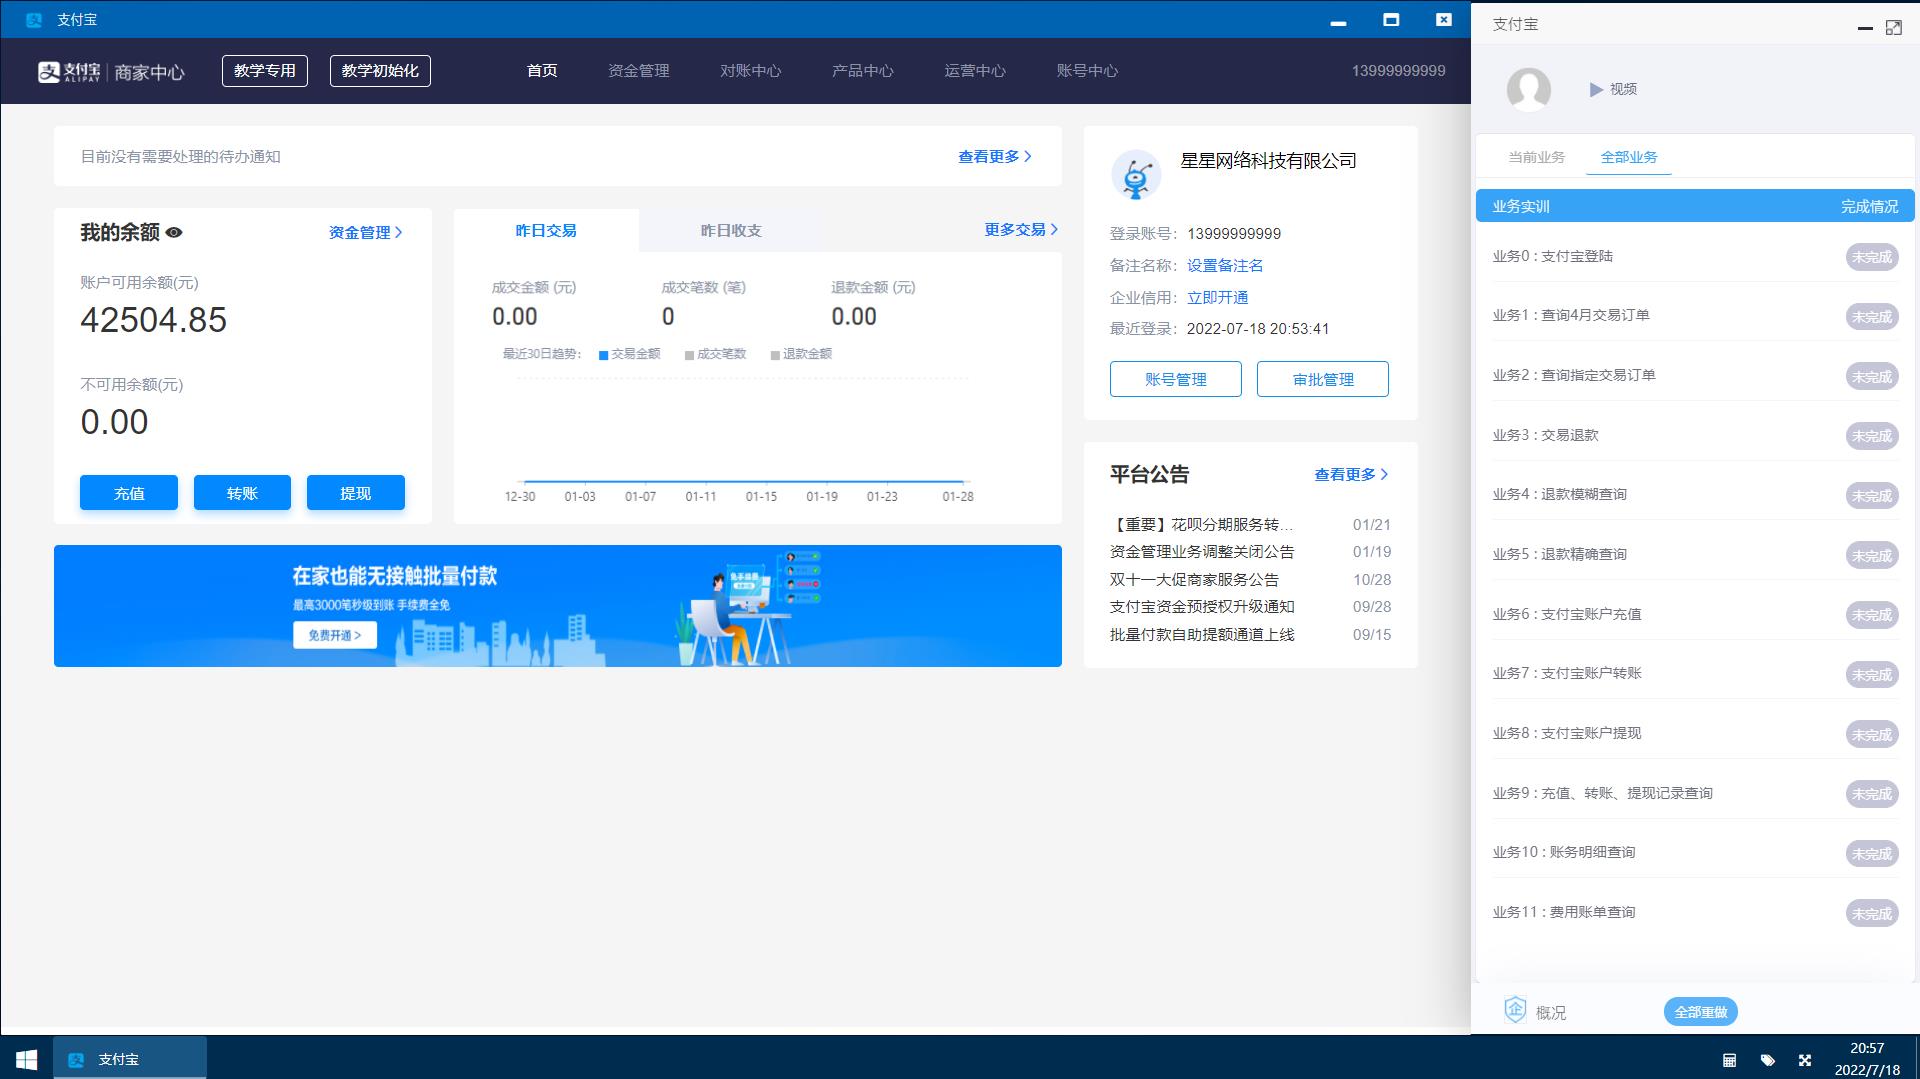Screen dimensions: 1920x1079
Task: Pop out the side panel window
Action: (1893, 28)
